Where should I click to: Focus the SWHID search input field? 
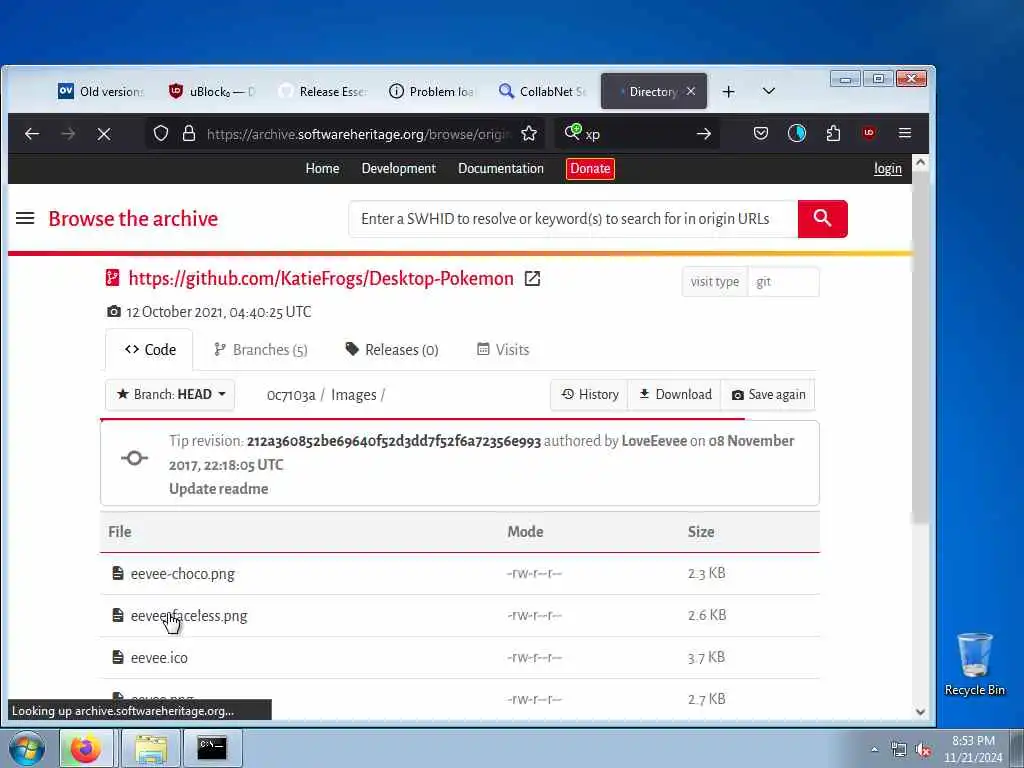[573, 219]
